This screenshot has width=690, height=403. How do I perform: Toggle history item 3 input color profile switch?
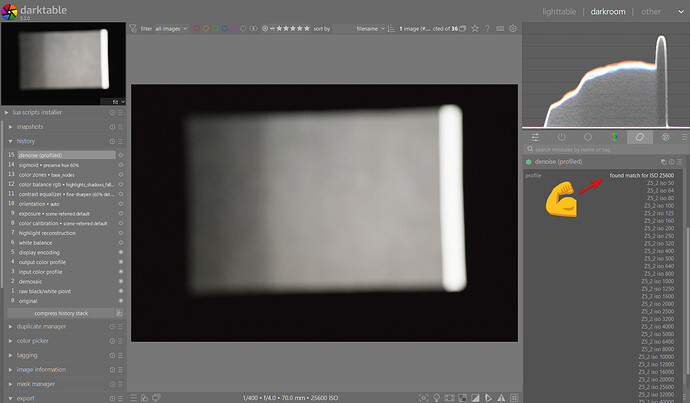pyautogui.click(x=120, y=273)
